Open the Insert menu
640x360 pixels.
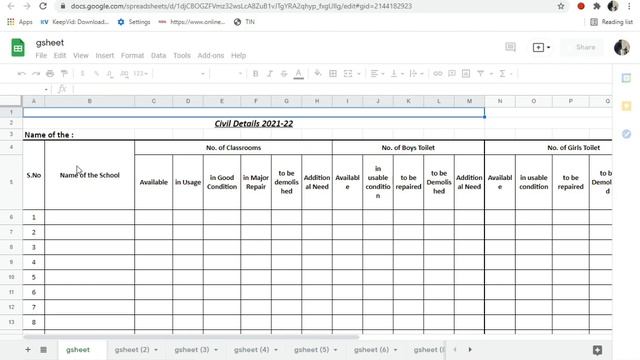tap(104, 56)
